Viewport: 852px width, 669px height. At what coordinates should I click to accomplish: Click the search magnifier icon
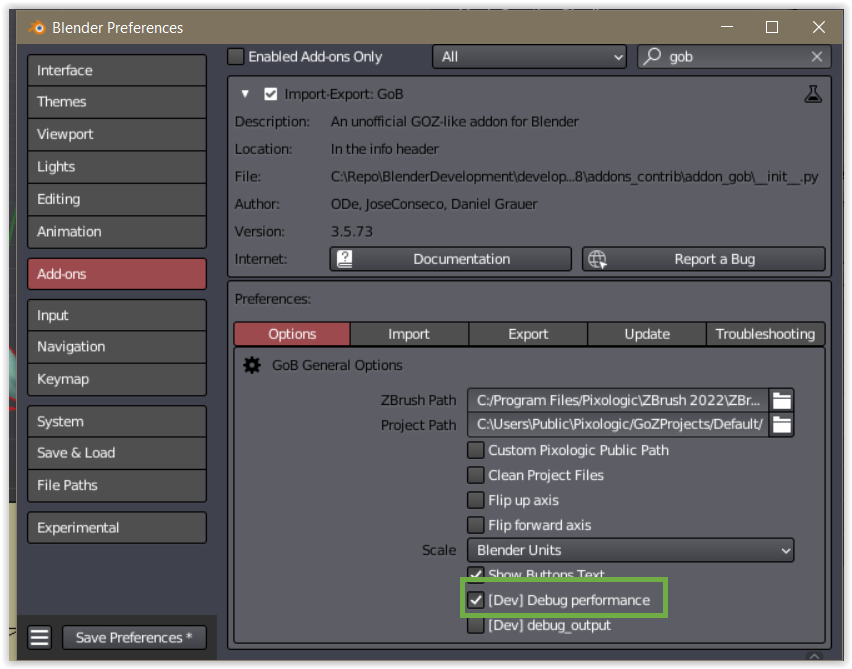click(652, 56)
